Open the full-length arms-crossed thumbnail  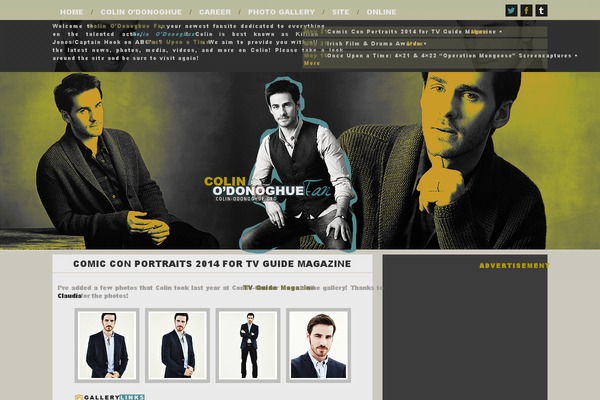tap(248, 345)
